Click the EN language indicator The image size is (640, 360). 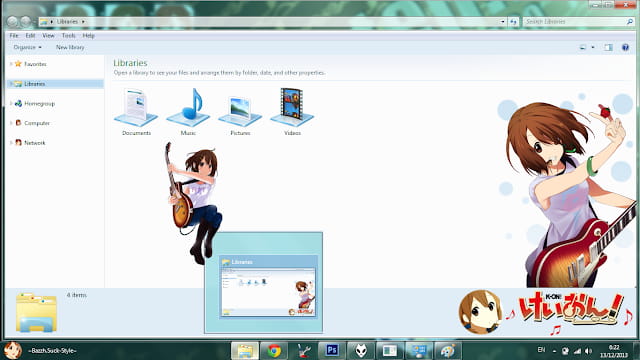[x=541, y=350]
